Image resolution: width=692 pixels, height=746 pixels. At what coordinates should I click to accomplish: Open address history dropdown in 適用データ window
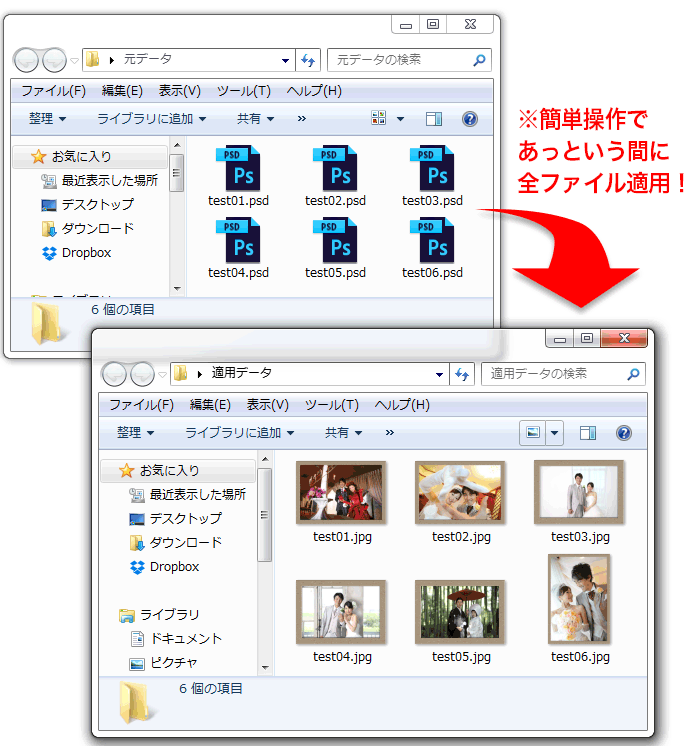439,374
